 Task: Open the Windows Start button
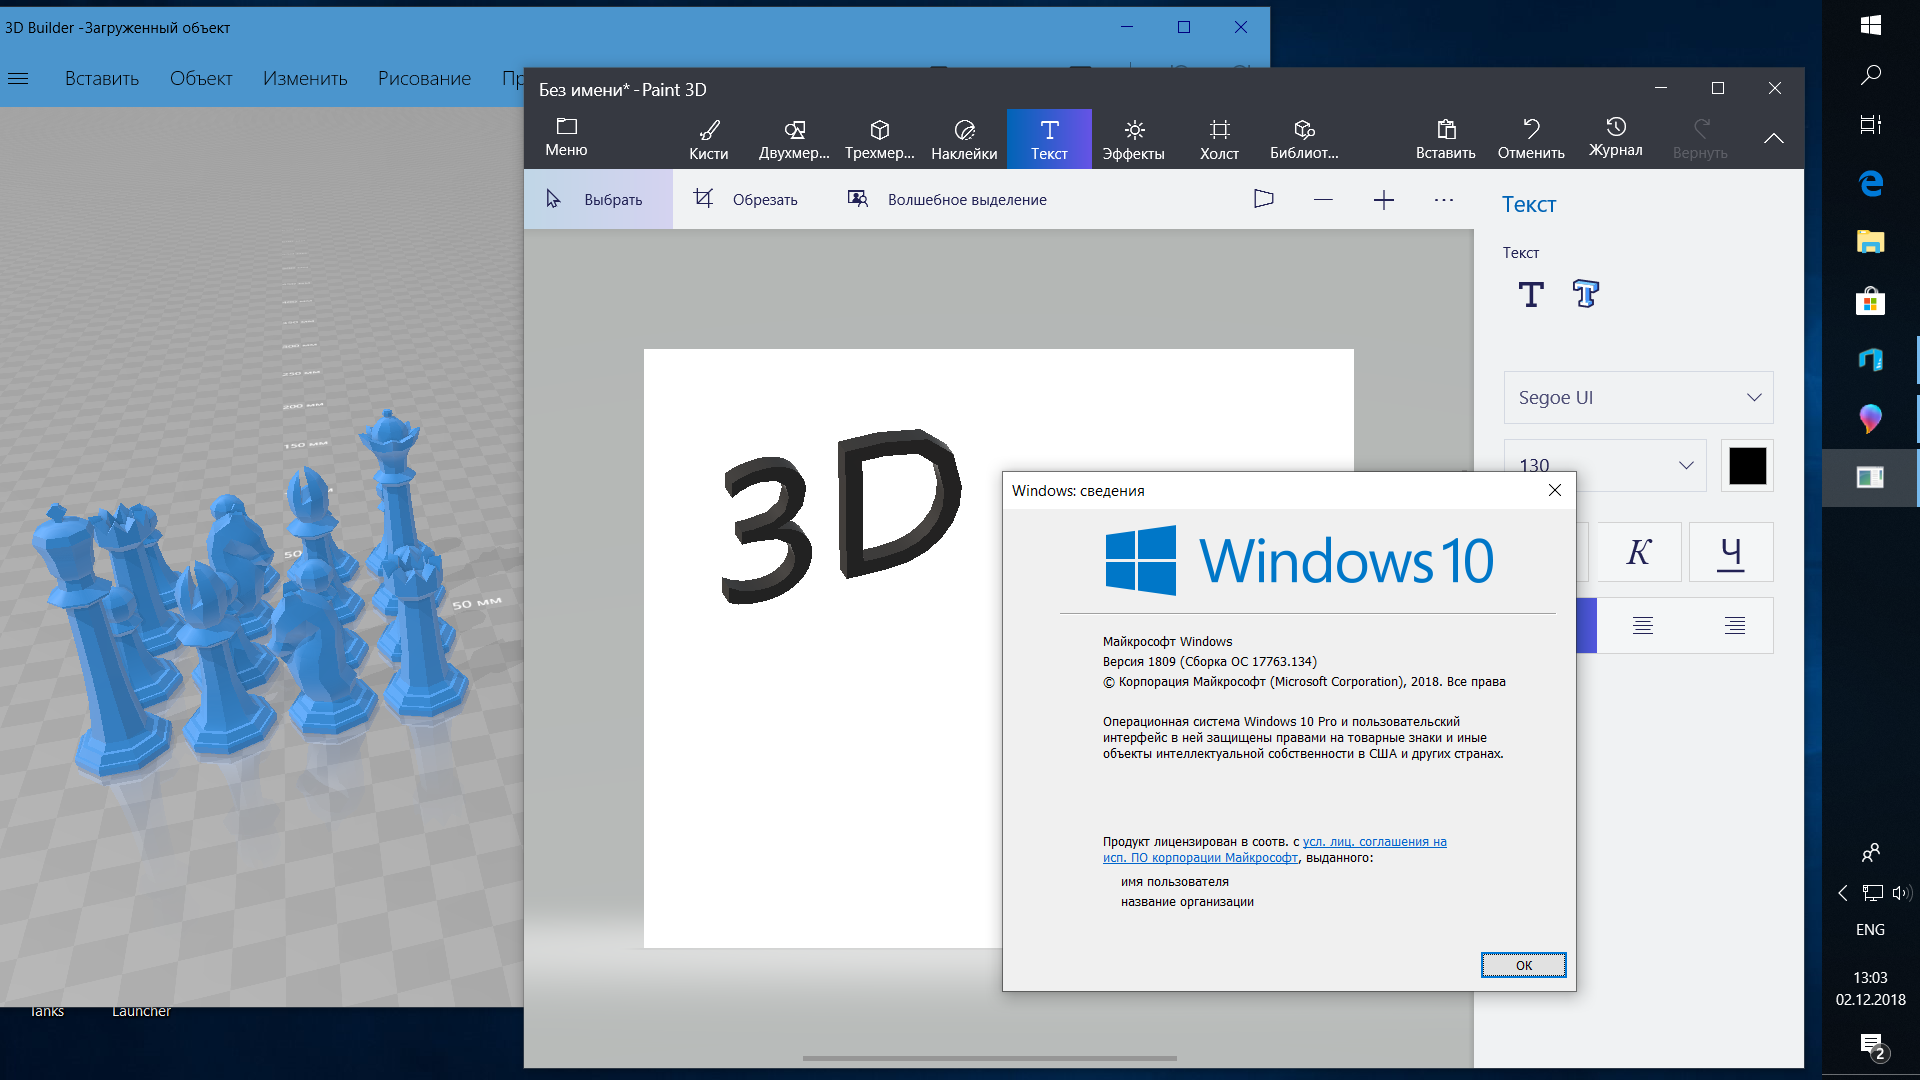[x=1870, y=24]
